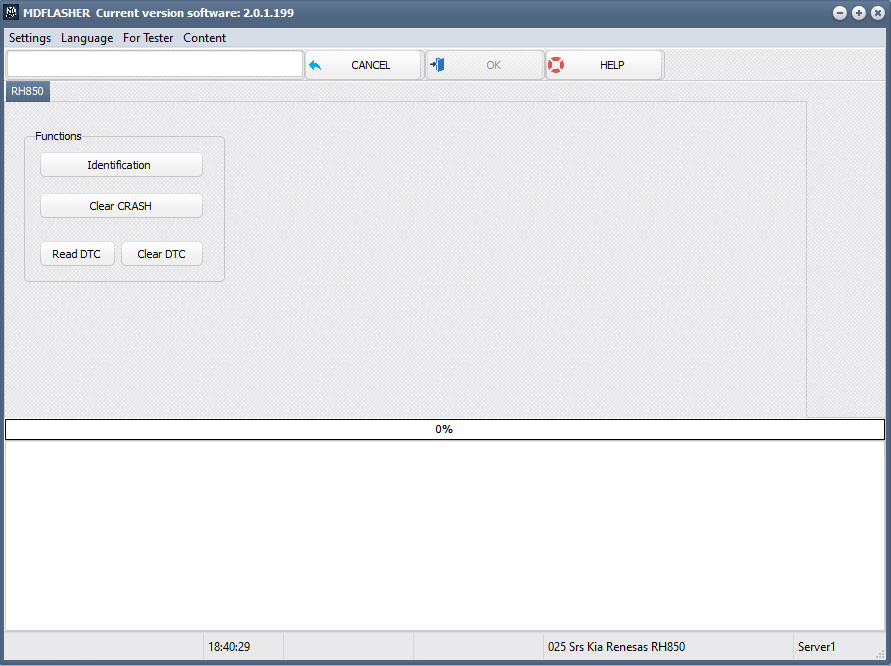The image size is (891, 666).
Task: Click the CANCEL button label
Action: 370,65
